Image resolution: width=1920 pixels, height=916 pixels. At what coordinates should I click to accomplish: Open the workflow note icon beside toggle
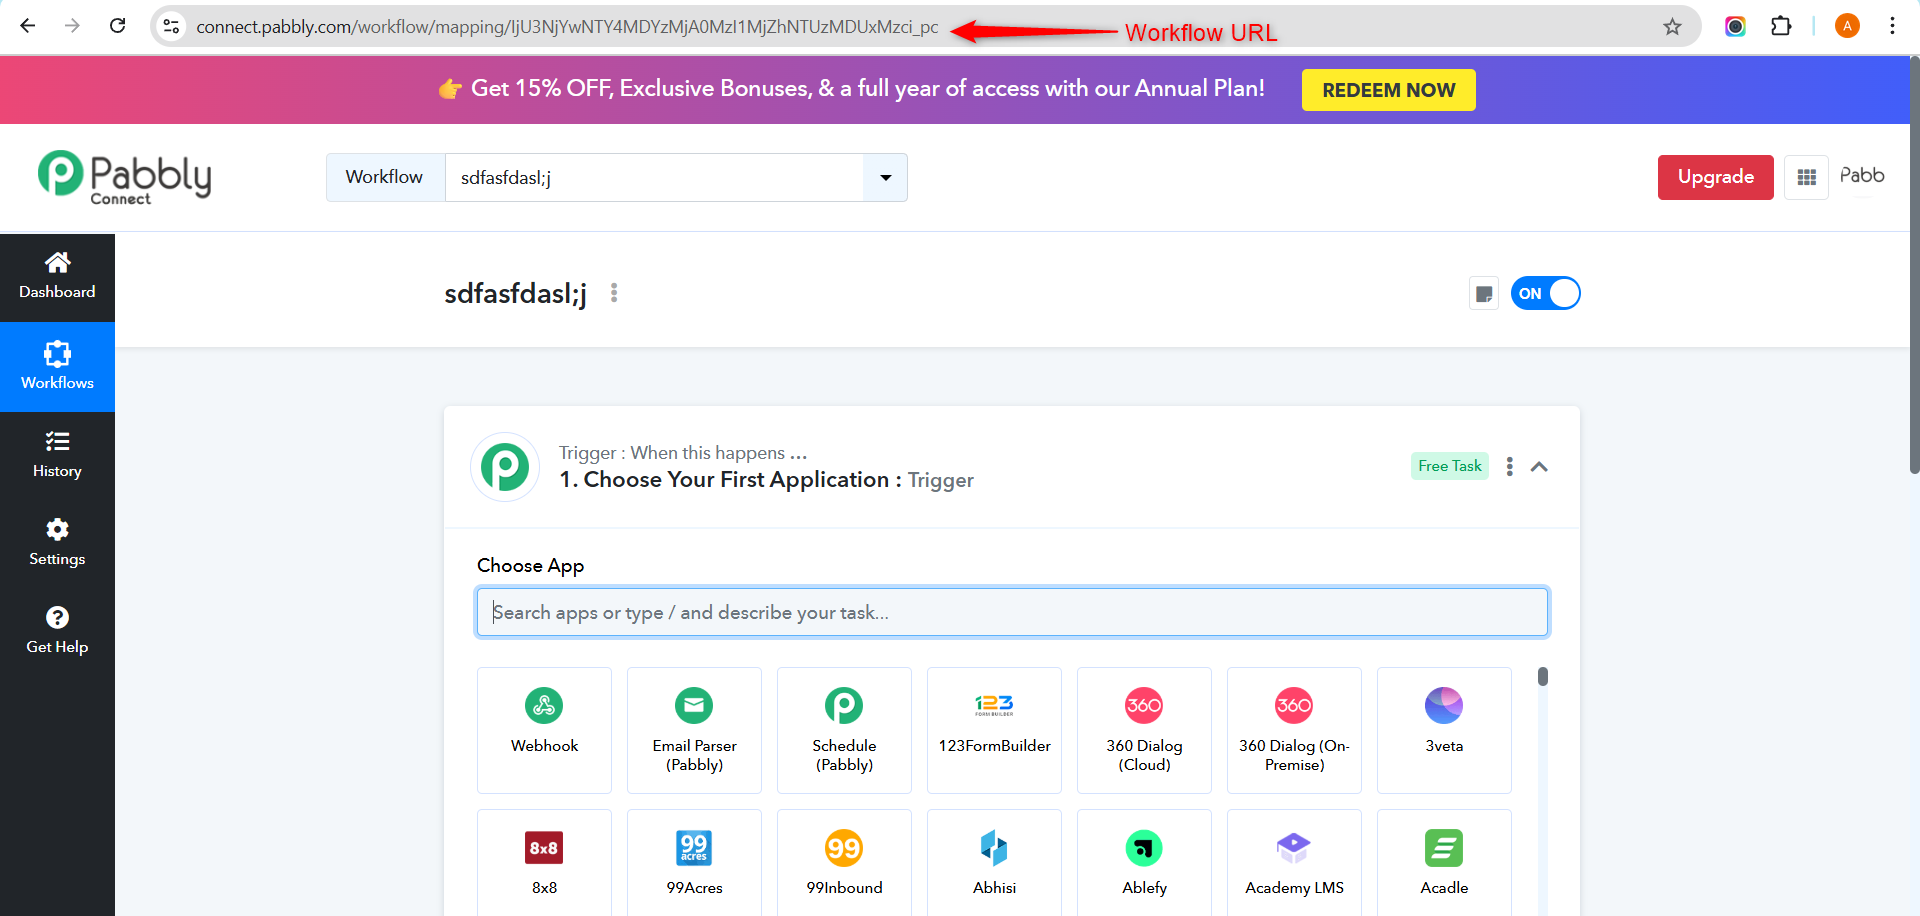[x=1484, y=294]
